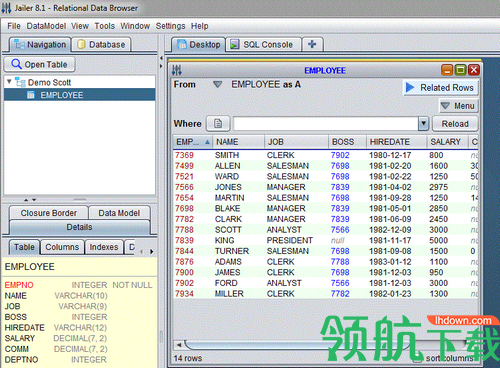Close the EMPLOYEE internal window

[x=474, y=70]
